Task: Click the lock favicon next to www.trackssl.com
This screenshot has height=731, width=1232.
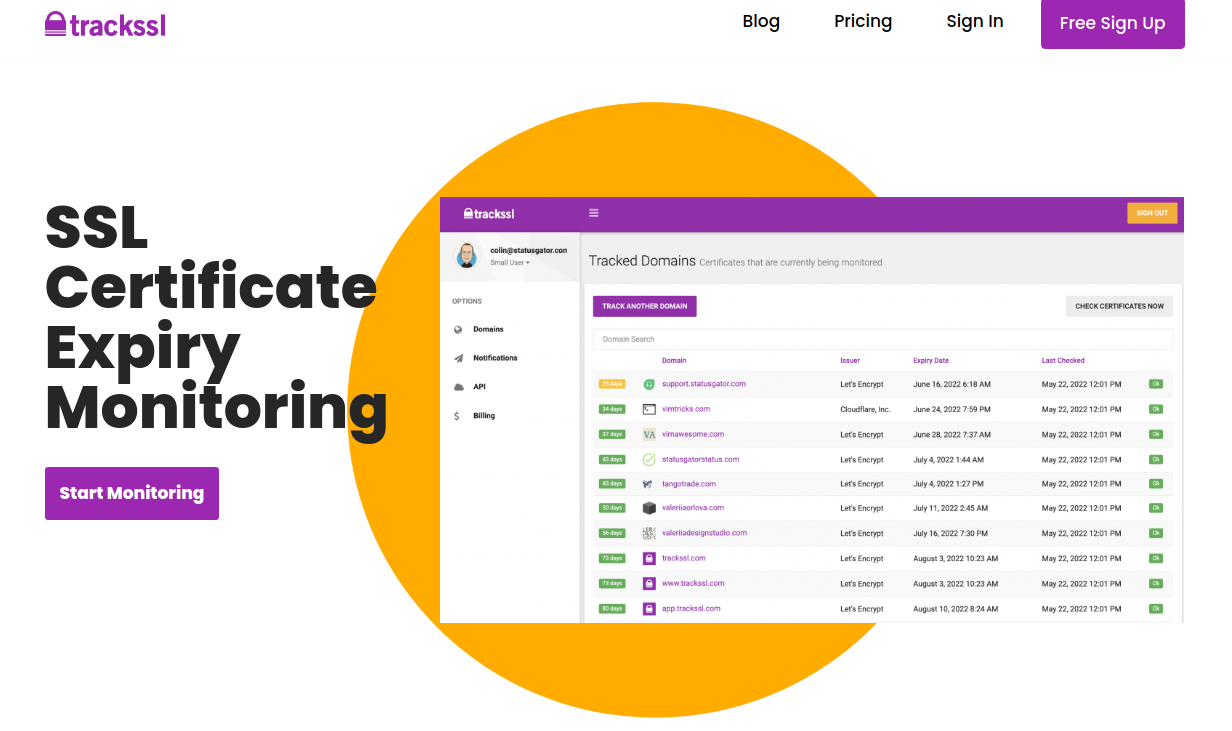Action: [649, 584]
